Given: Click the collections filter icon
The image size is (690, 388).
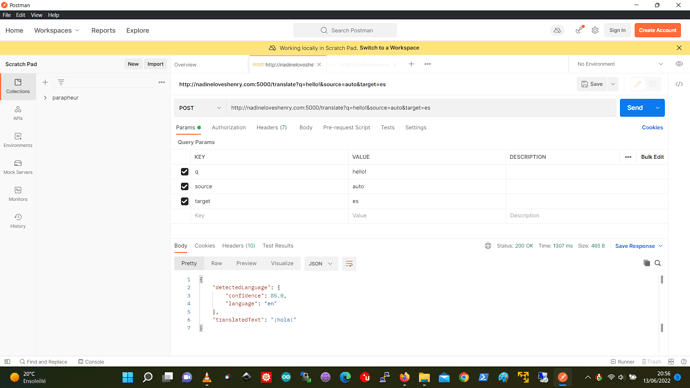Looking at the screenshot, I should click(x=61, y=82).
